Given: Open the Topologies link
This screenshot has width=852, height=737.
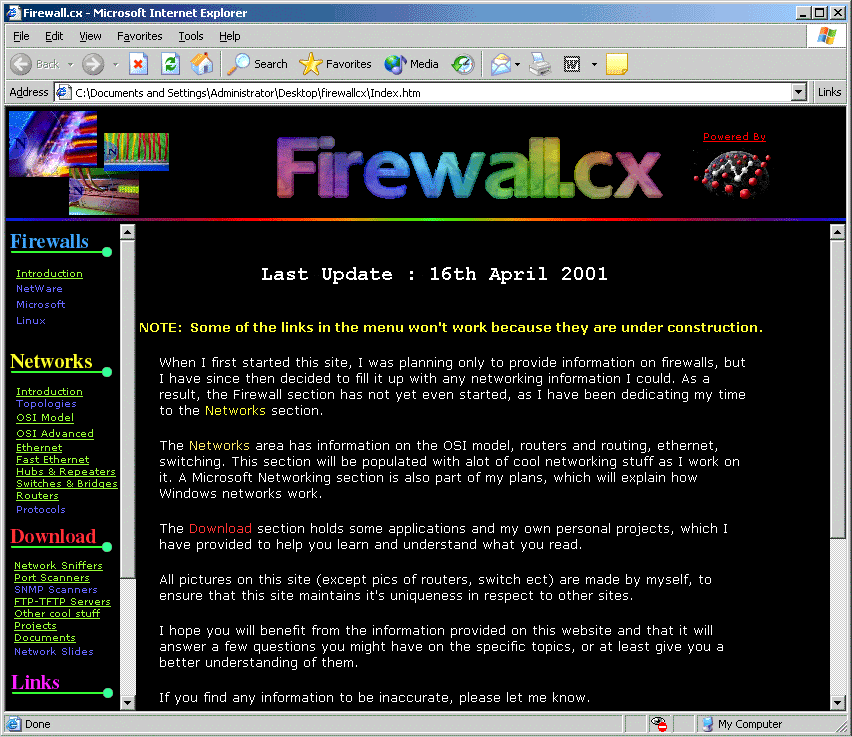Looking at the screenshot, I should click(46, 403).
